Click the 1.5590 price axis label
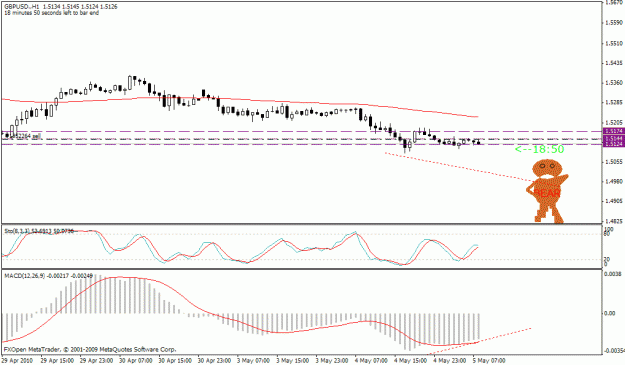The width and height of the screenshot is (625, 365). (x=614, y=23)
